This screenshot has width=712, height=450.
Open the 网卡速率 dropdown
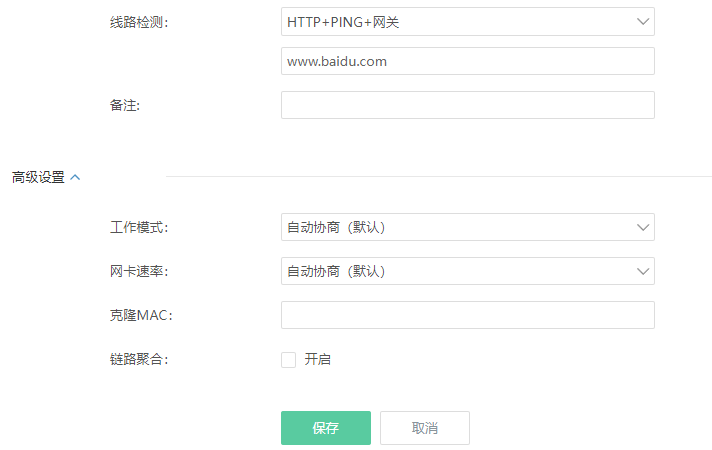[468, 271]
